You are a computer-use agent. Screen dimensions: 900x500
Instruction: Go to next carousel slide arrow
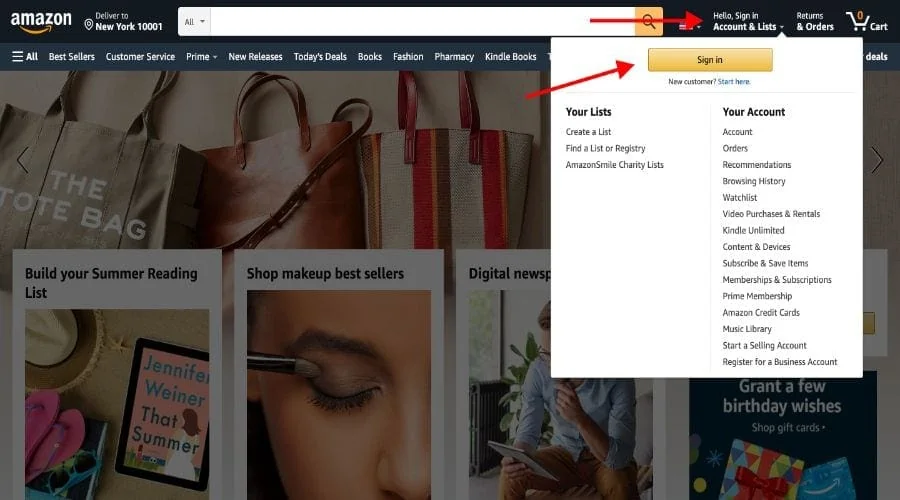click(x=877, y=160)
